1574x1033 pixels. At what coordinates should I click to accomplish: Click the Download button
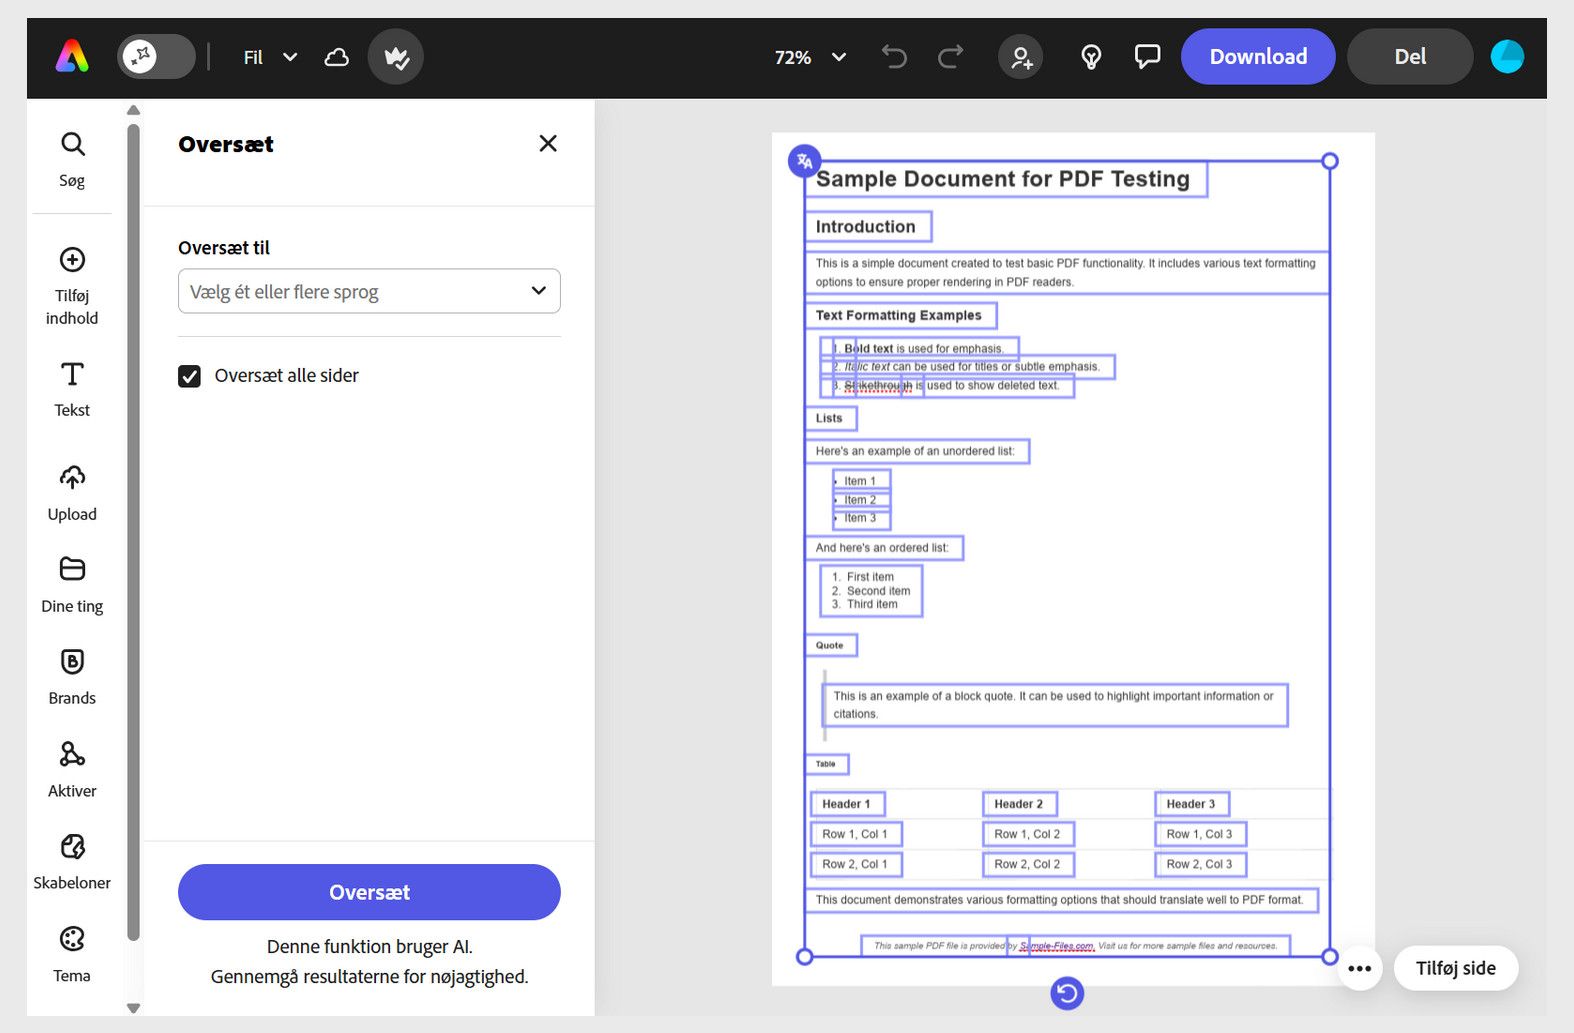point(1258,57)
